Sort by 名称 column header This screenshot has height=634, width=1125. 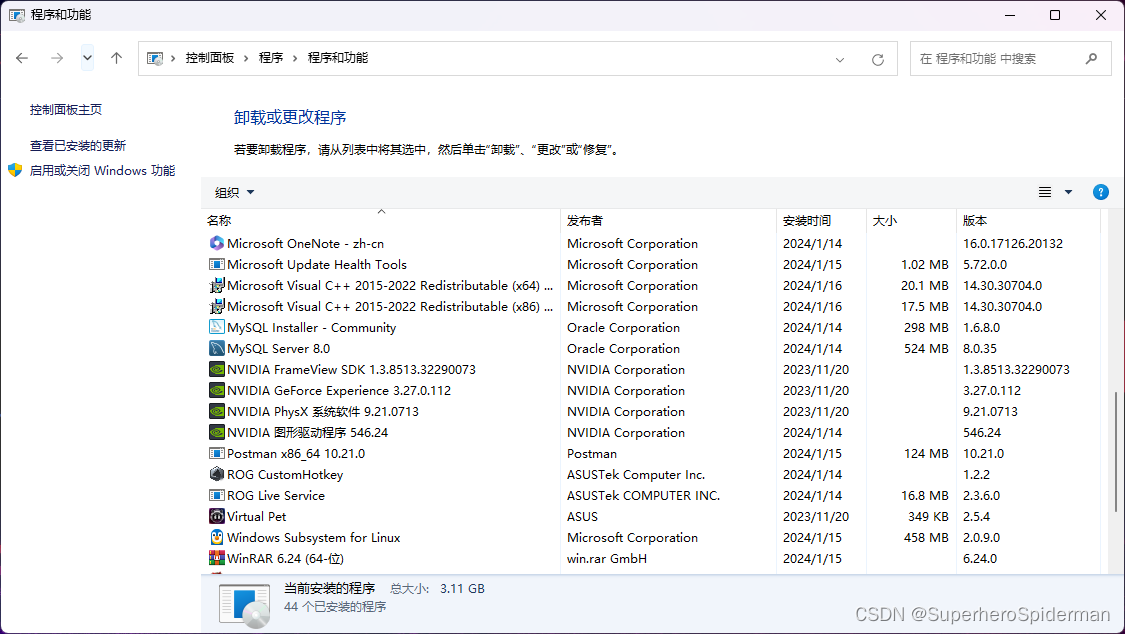click(219, 221)
